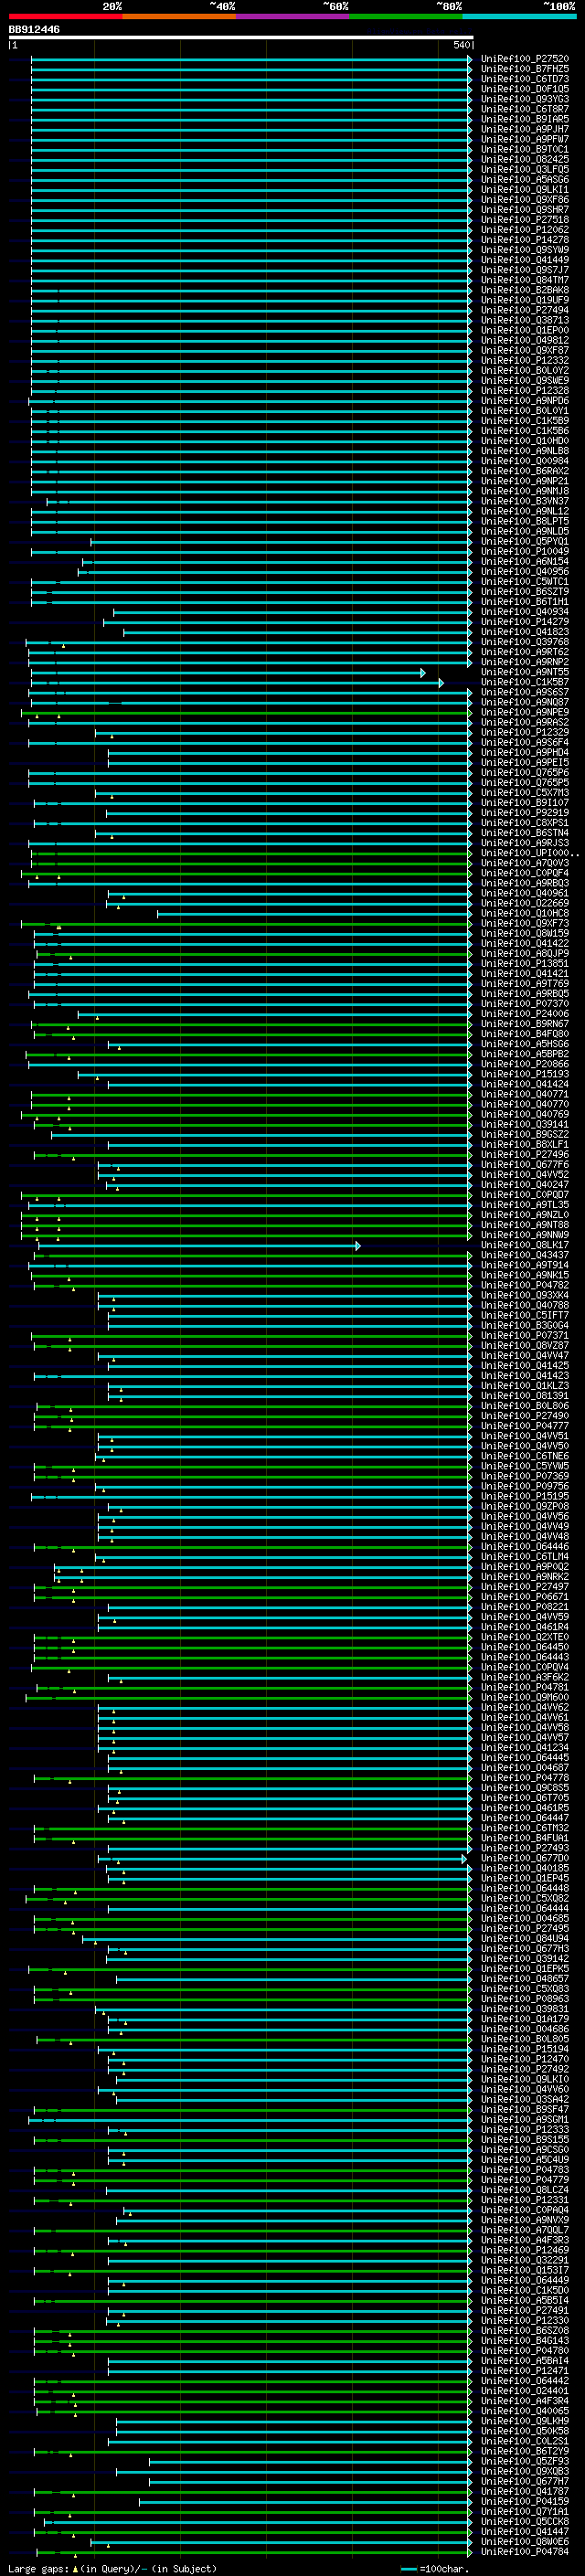Click label UniRef100_C5X7M3
Image resolution: width=585 pixels, height=2576 pixels.
pos(525,793)
